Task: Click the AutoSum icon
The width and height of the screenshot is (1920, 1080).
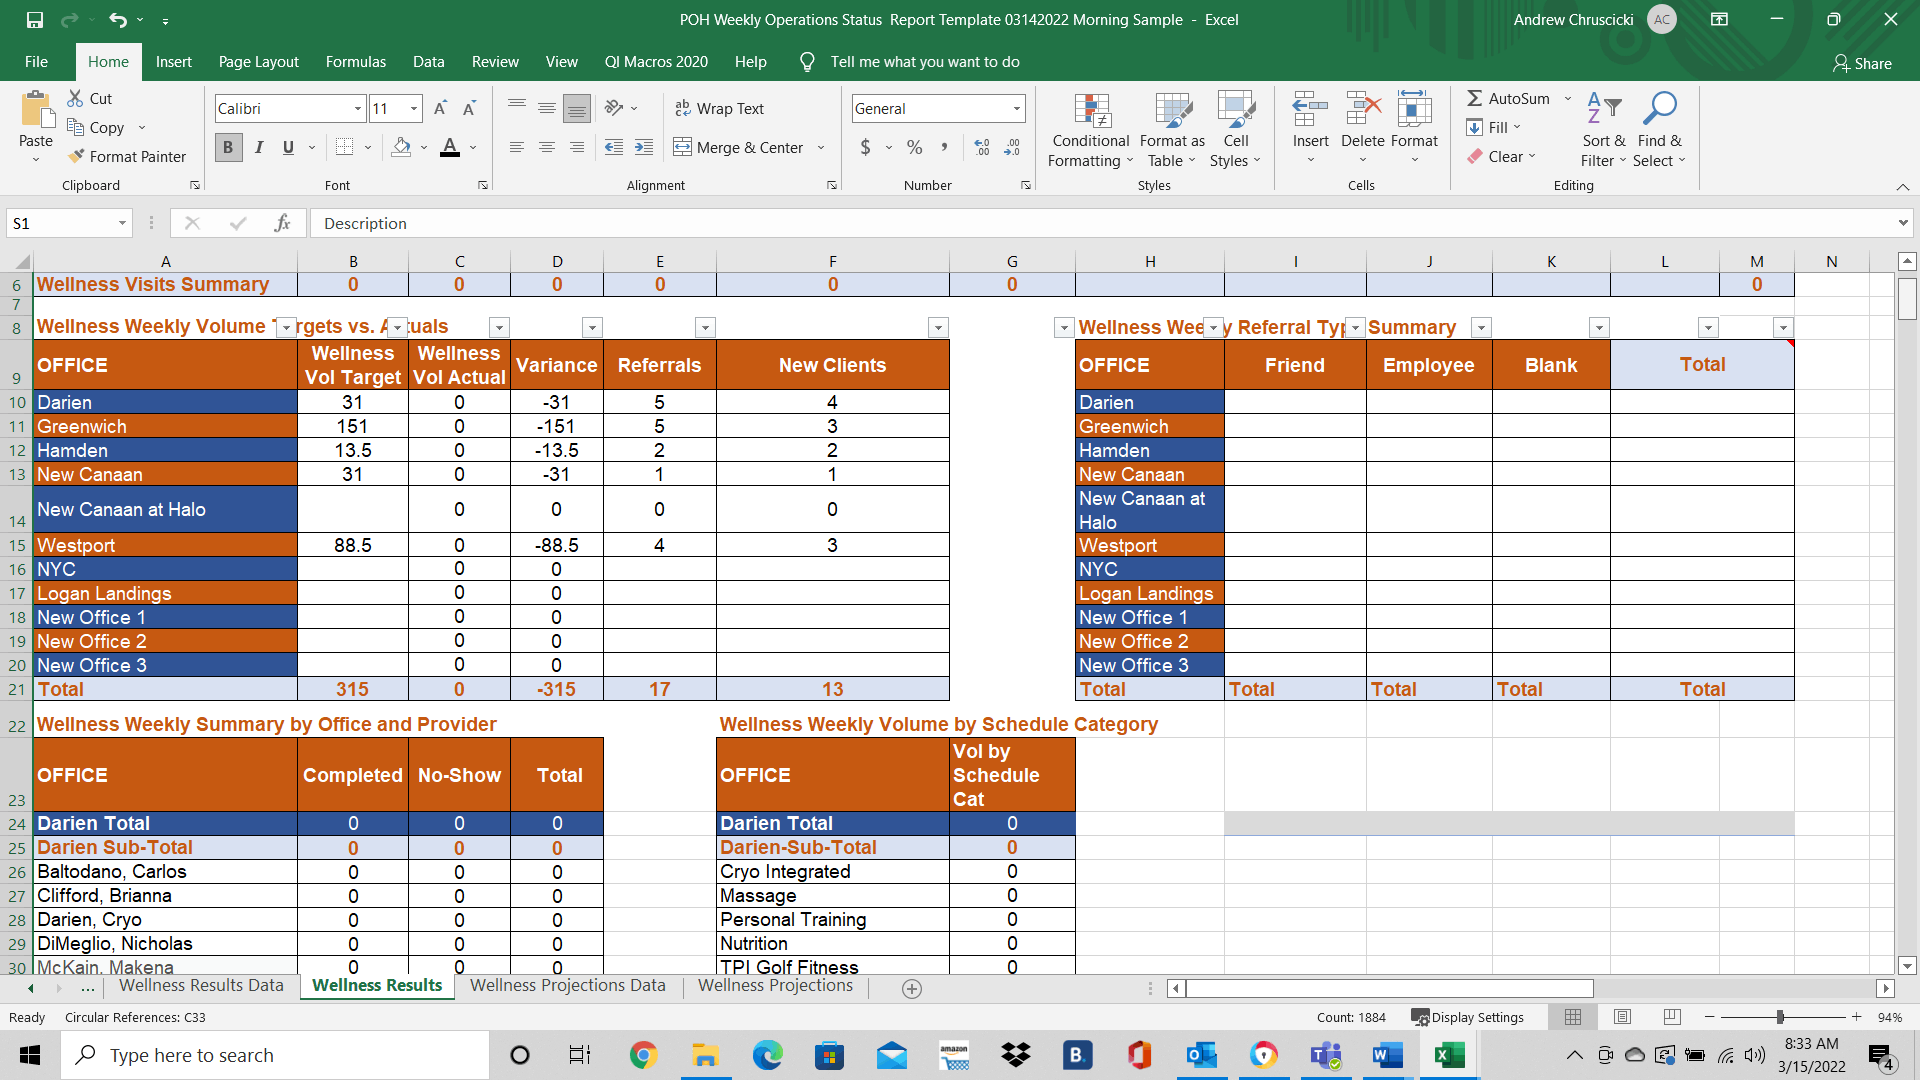Action: tap(1475, 98)
